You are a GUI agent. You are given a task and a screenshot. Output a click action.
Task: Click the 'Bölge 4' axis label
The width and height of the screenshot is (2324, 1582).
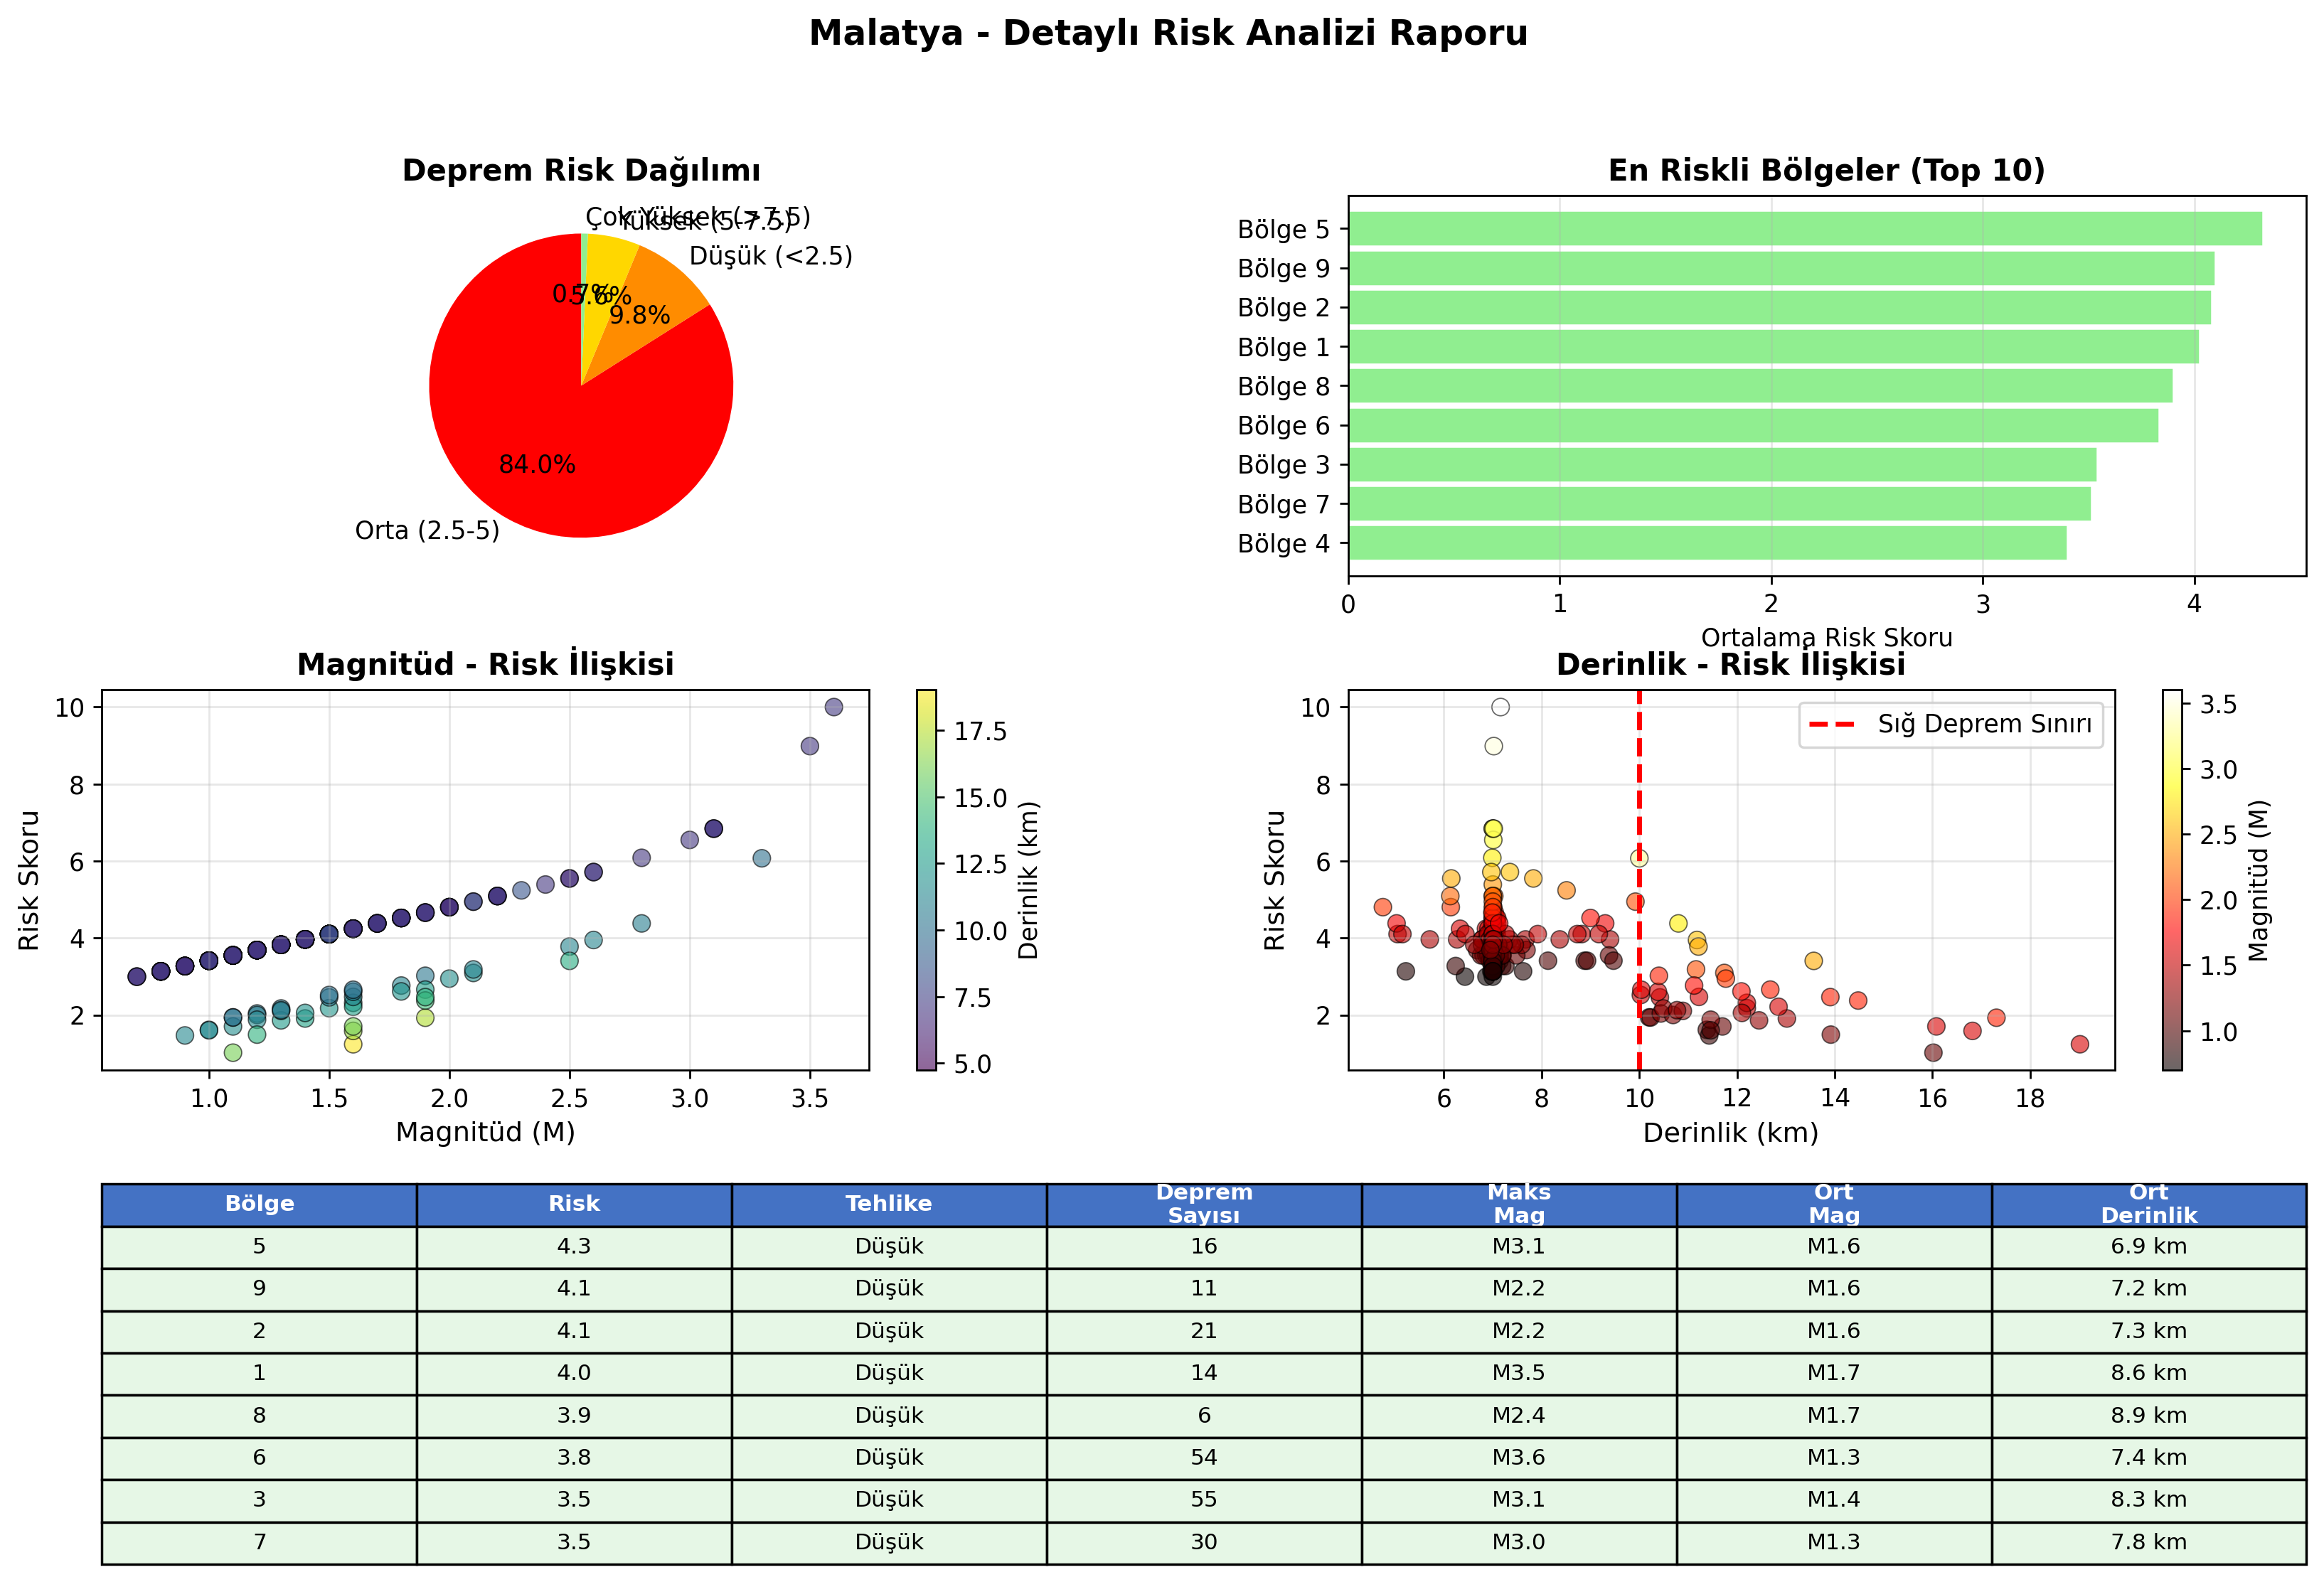tap(1284, 544)
